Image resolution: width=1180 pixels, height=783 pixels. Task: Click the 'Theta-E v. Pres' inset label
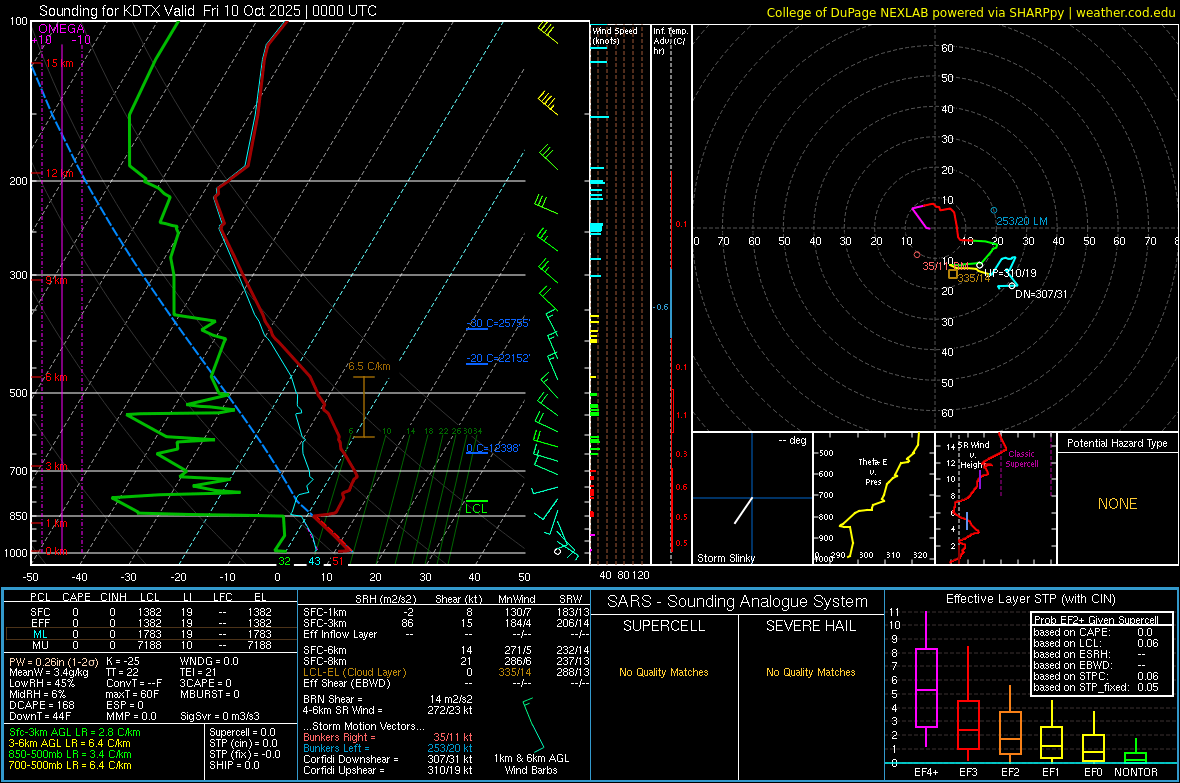pos(873,471)
